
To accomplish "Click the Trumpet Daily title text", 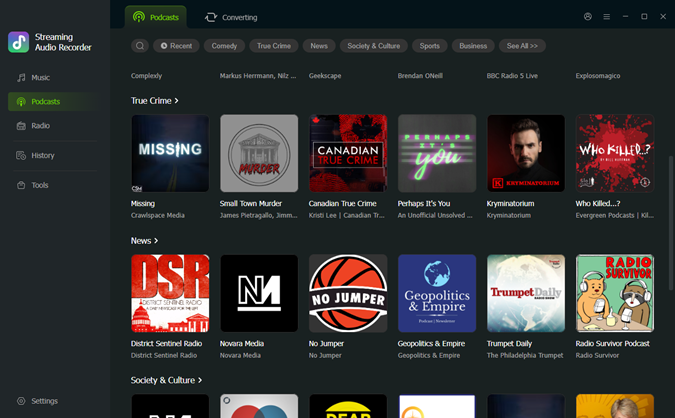I will (509, 344).
